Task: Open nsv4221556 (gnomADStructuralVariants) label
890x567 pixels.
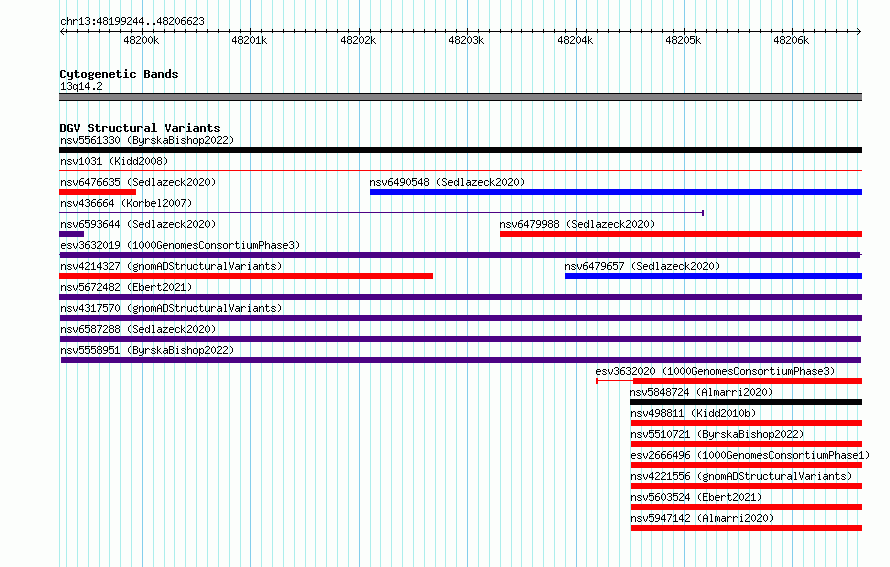Action: [x=741, y=476]
